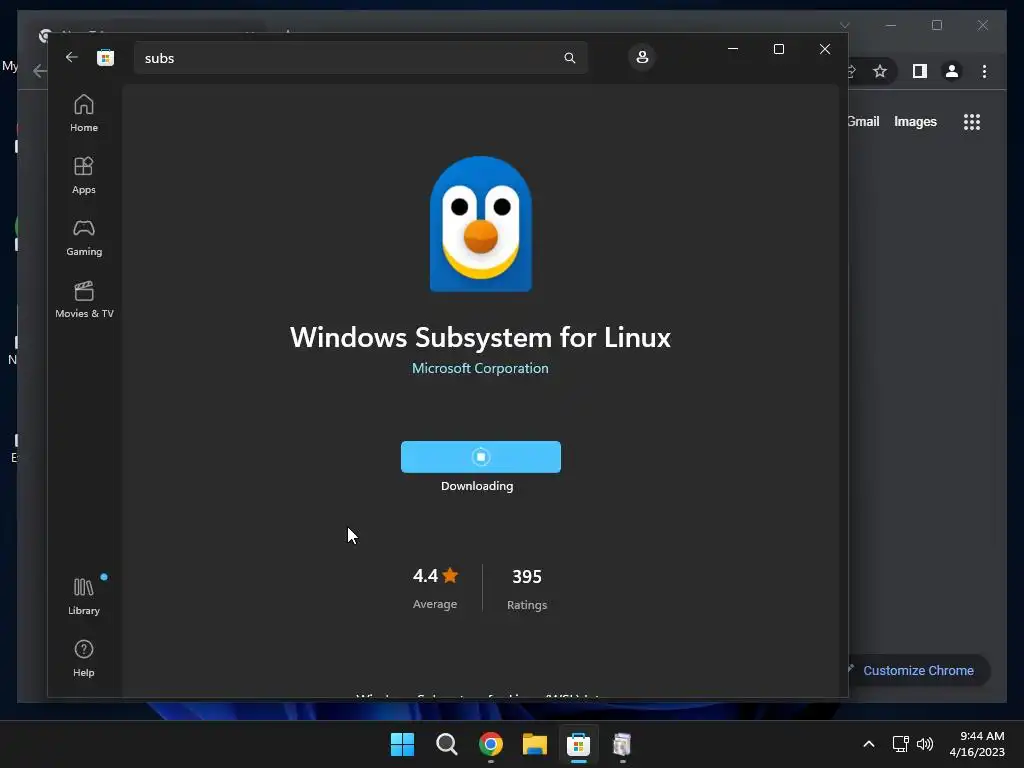Open Windows Start menu
1024x768 pixels.
402,744
